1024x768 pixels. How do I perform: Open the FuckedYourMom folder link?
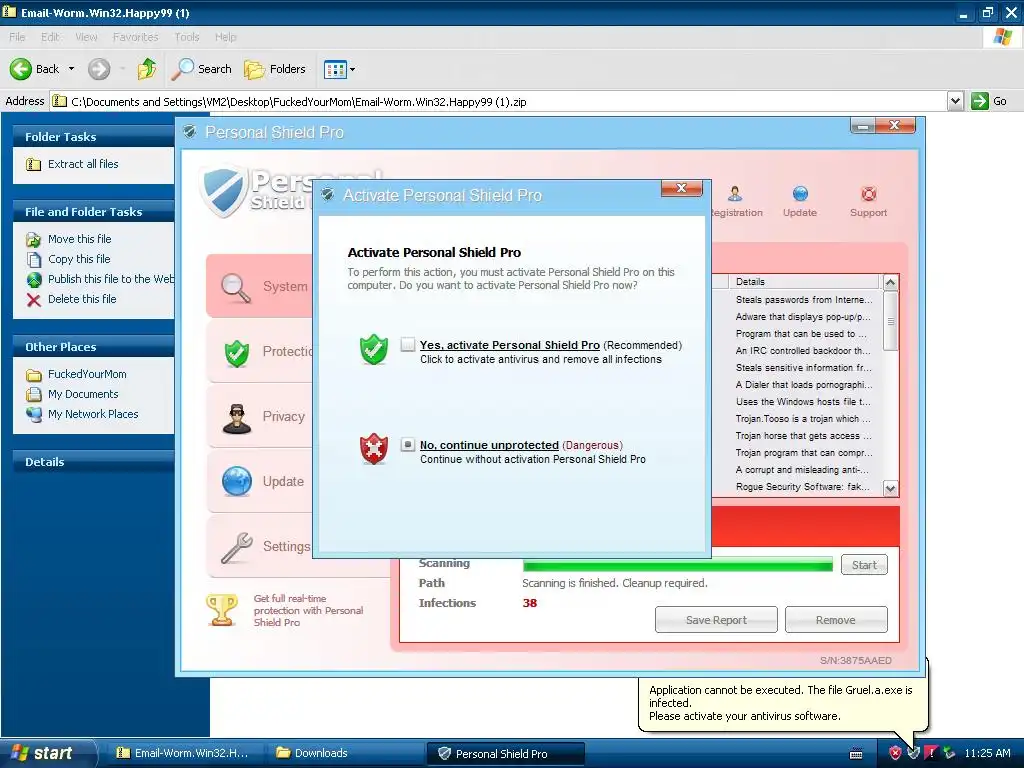tap(87, 374)
